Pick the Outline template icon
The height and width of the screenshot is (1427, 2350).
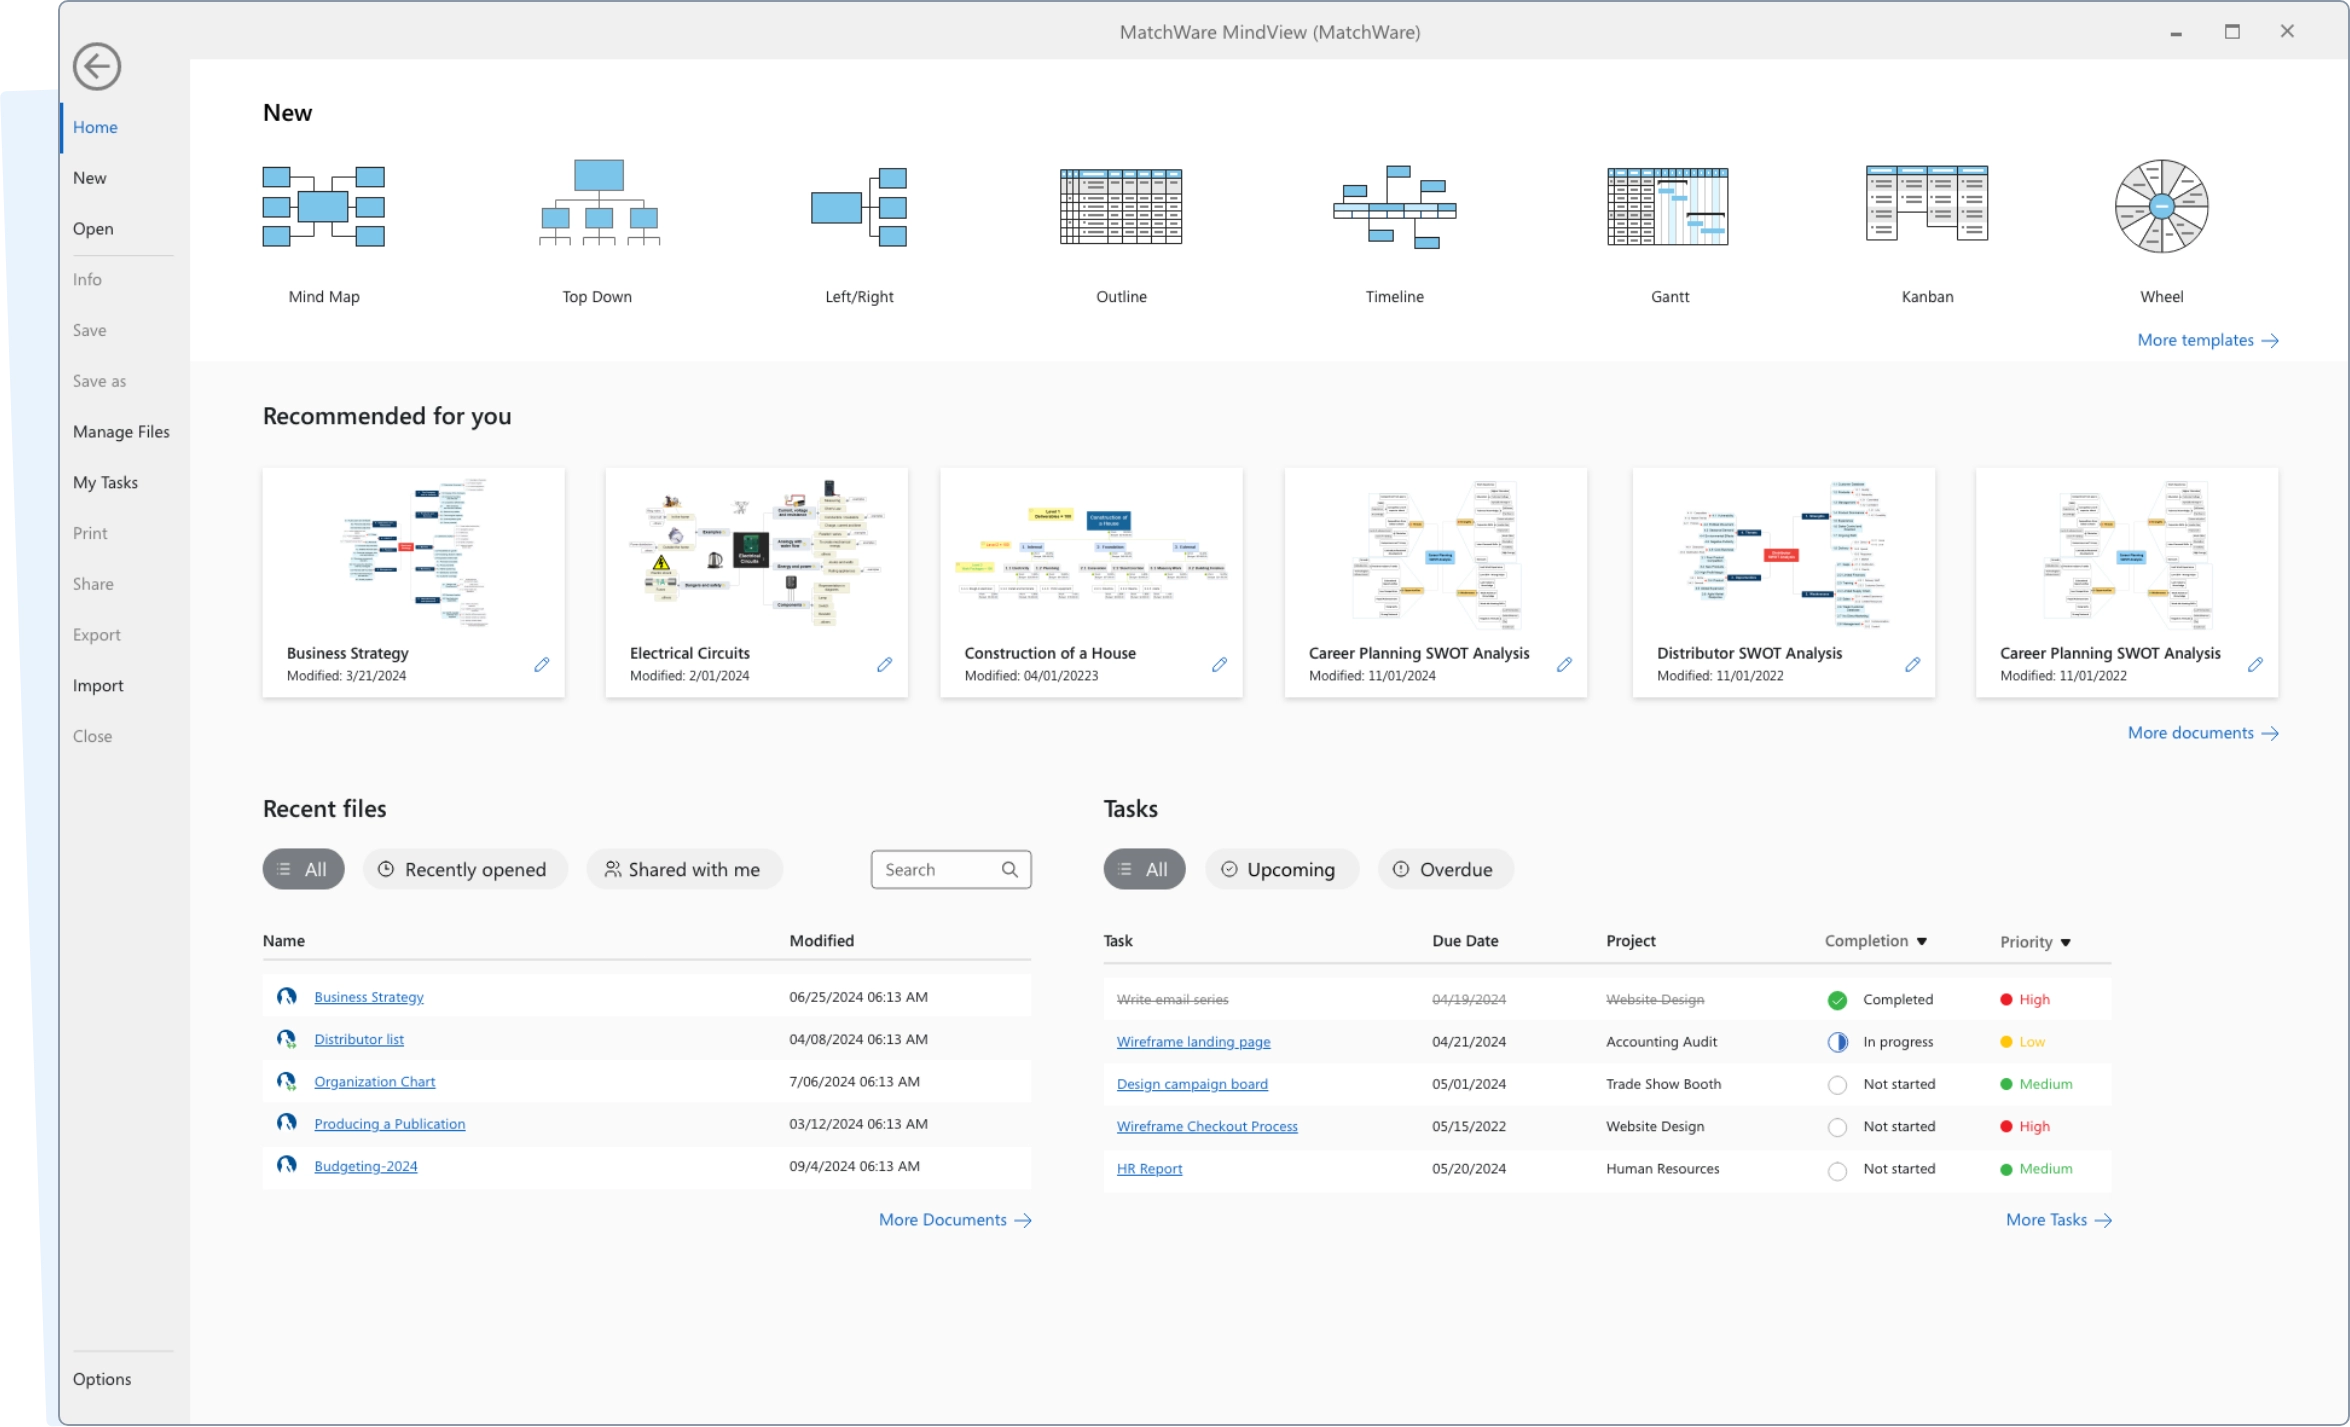1121,207
